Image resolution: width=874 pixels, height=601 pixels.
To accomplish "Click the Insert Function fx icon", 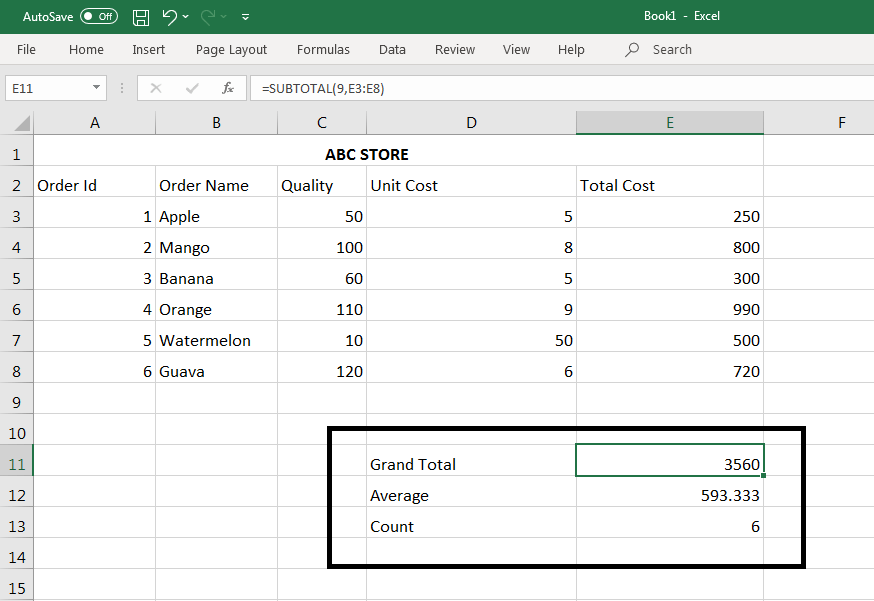I will click(x=228, y=88).
